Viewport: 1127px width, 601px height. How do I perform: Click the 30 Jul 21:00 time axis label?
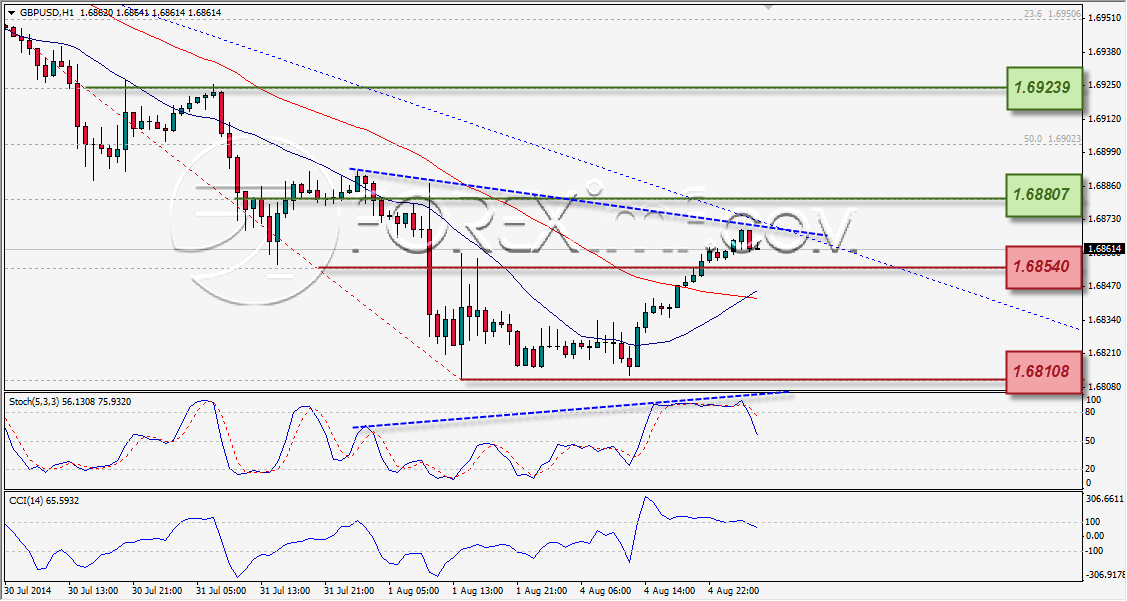[157, 591]
